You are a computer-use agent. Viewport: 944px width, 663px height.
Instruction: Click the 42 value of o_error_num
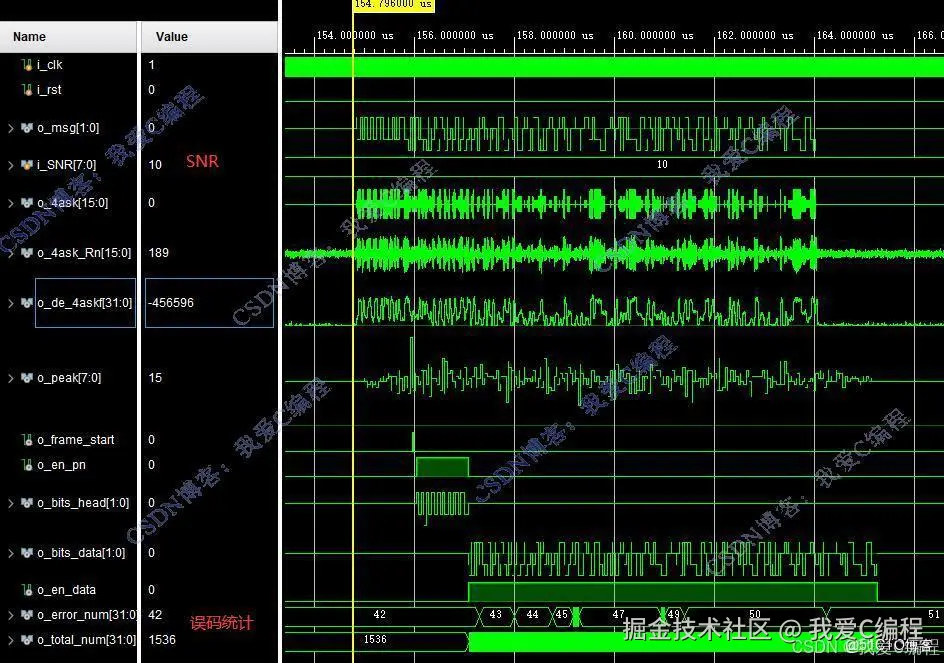155,615
